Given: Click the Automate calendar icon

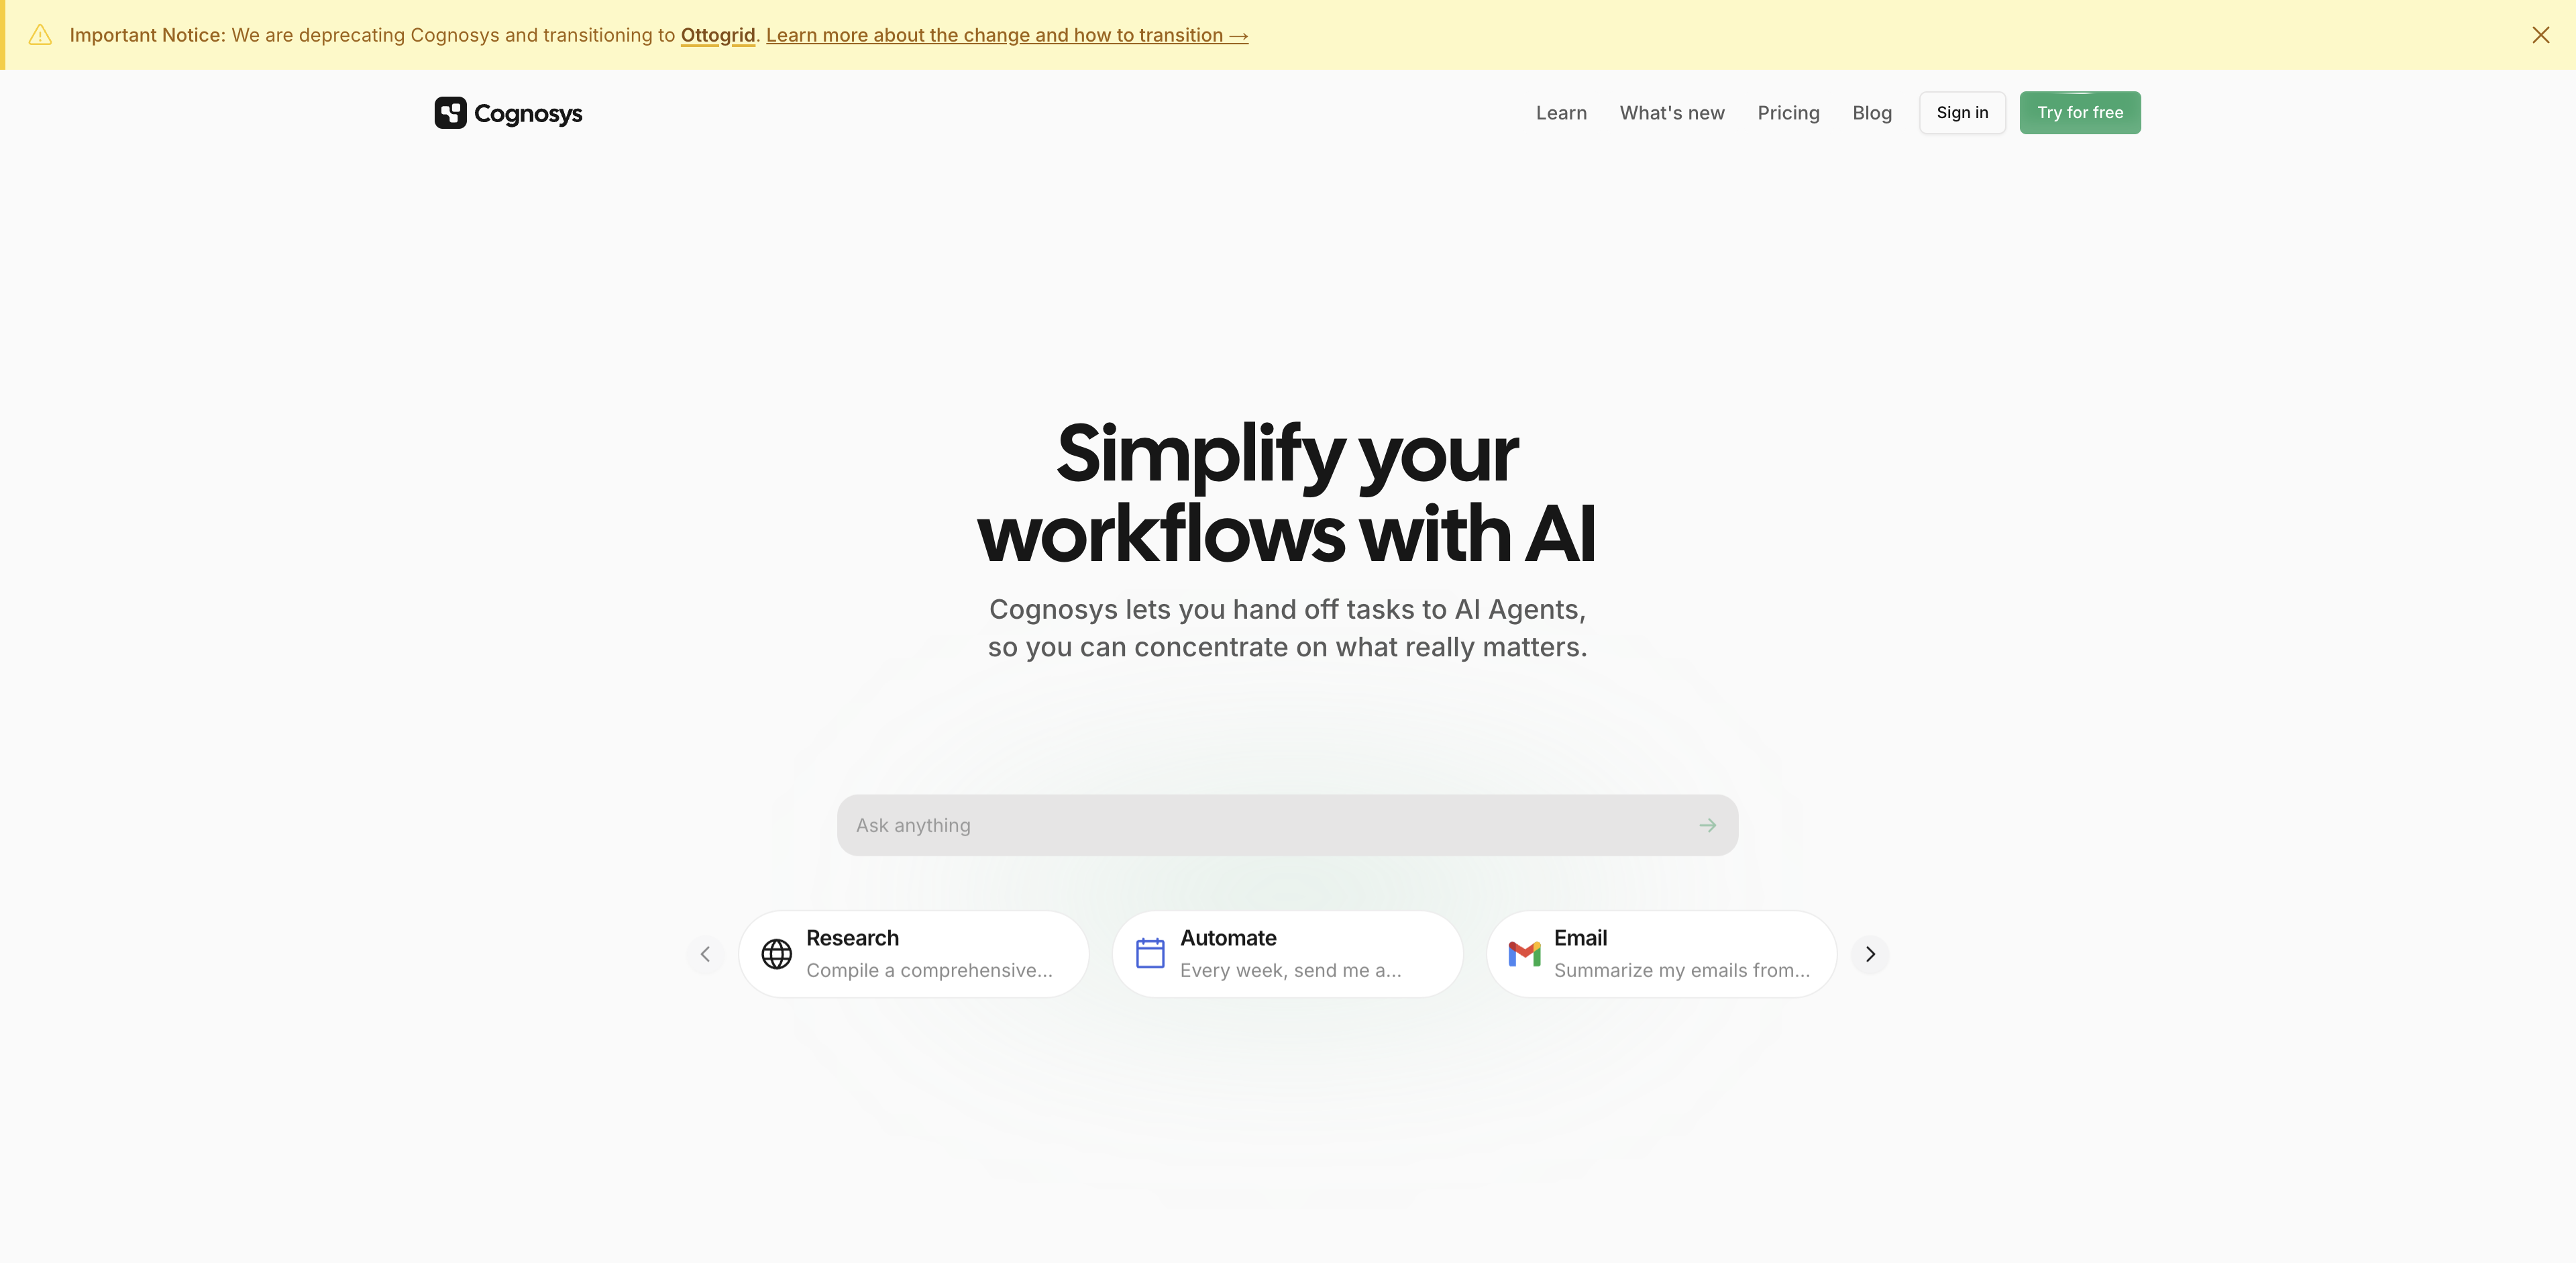Looking at the screenshot, I should (1148, 954).
